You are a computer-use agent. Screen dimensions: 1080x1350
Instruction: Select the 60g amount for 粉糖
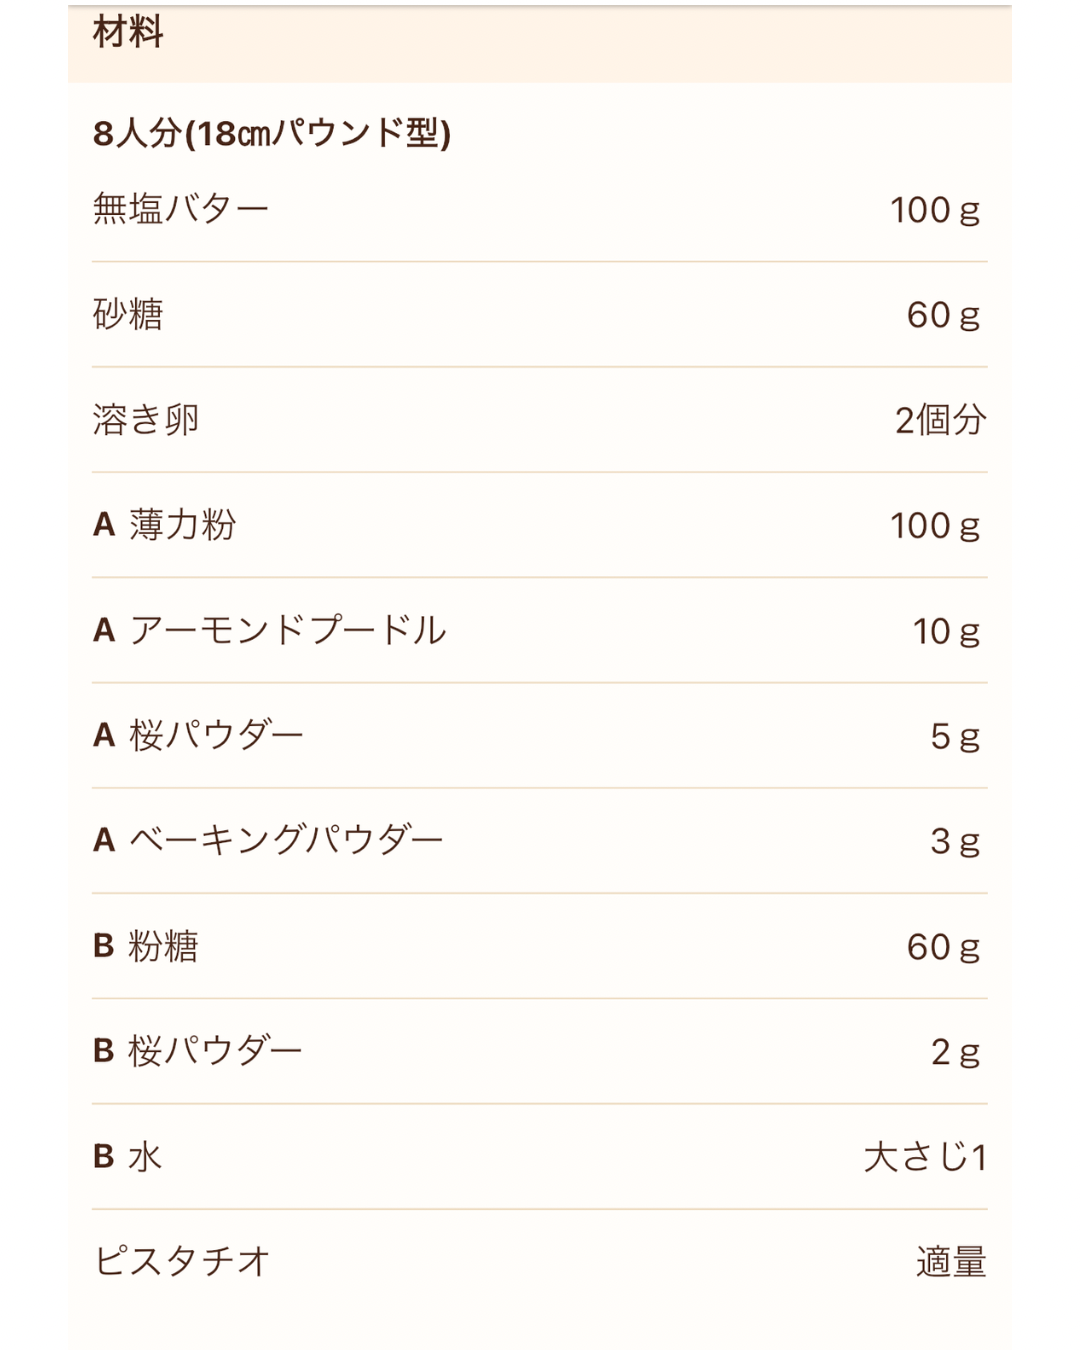click(944, 947)
